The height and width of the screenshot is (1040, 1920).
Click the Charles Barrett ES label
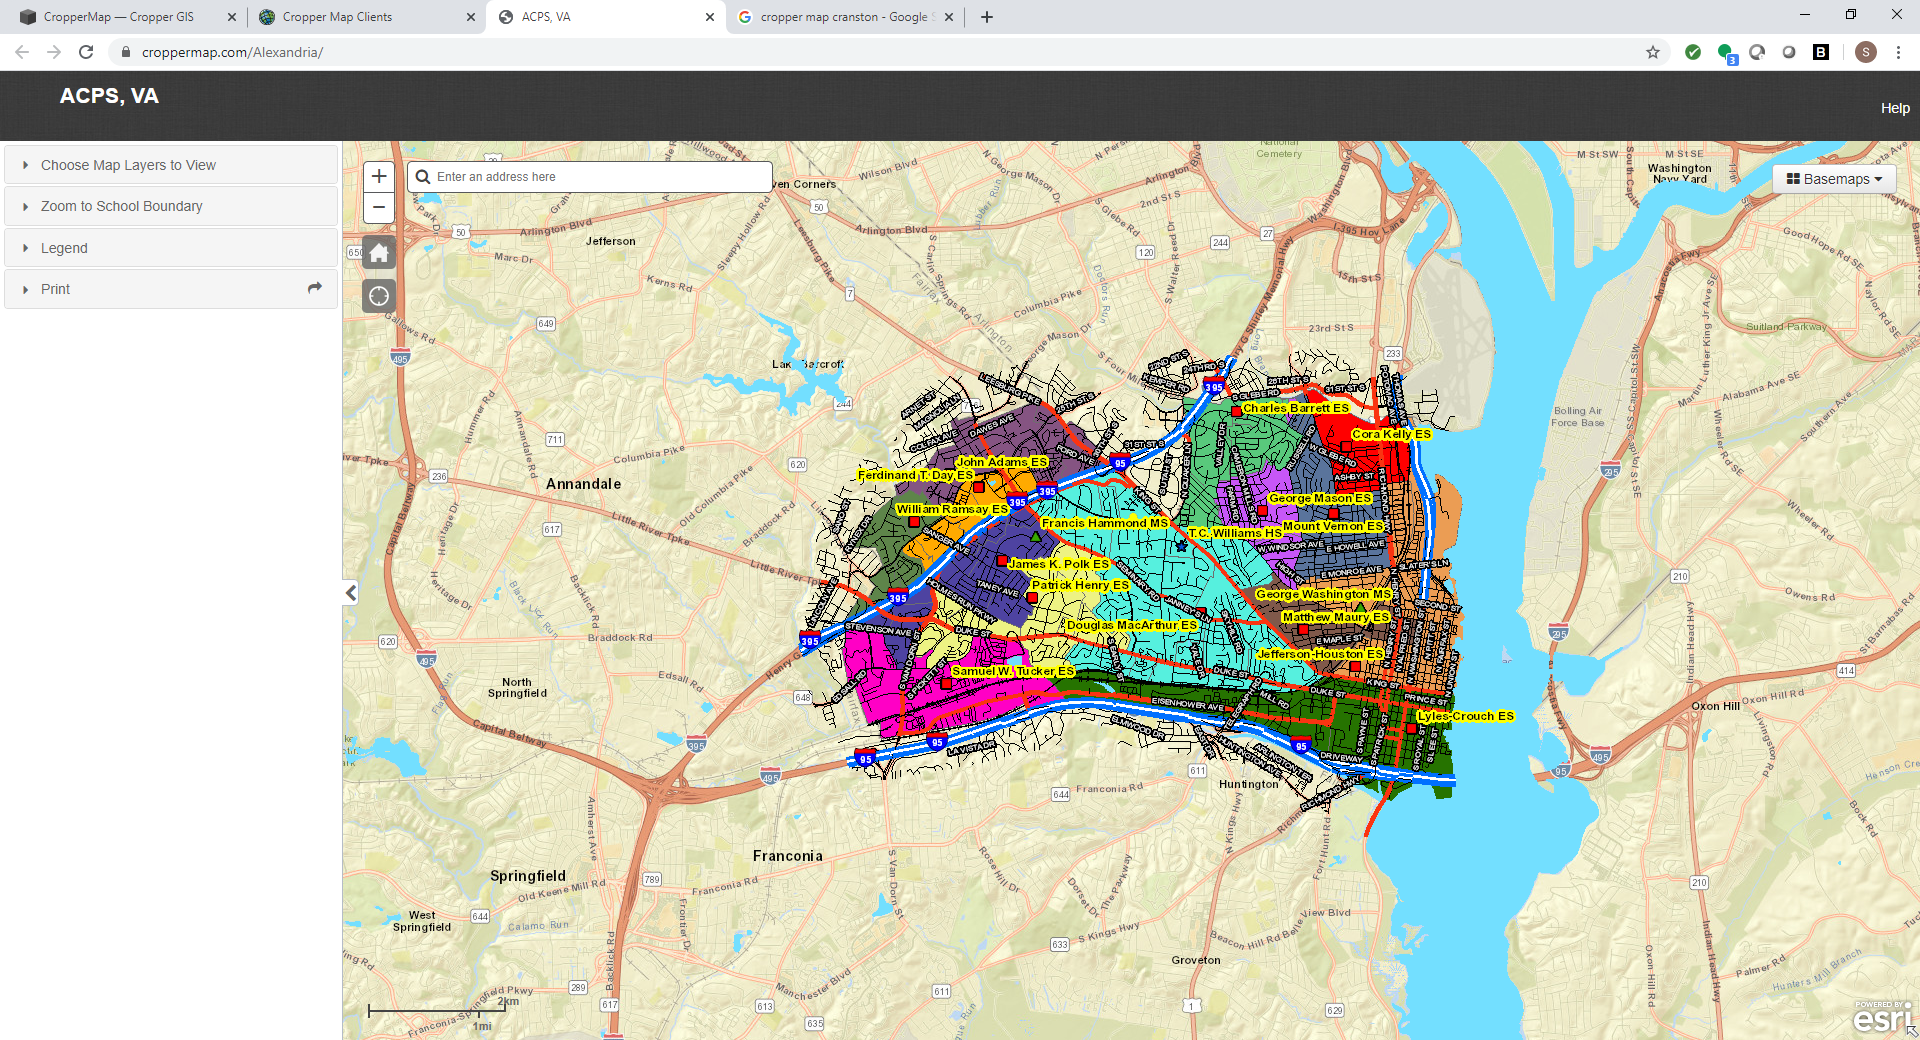[x=1295, y=408]
